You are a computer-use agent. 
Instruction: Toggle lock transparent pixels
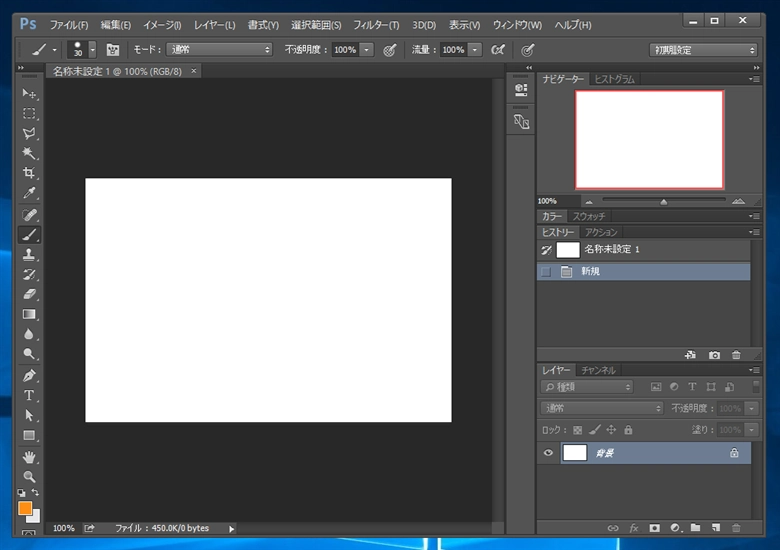point(578,430)
